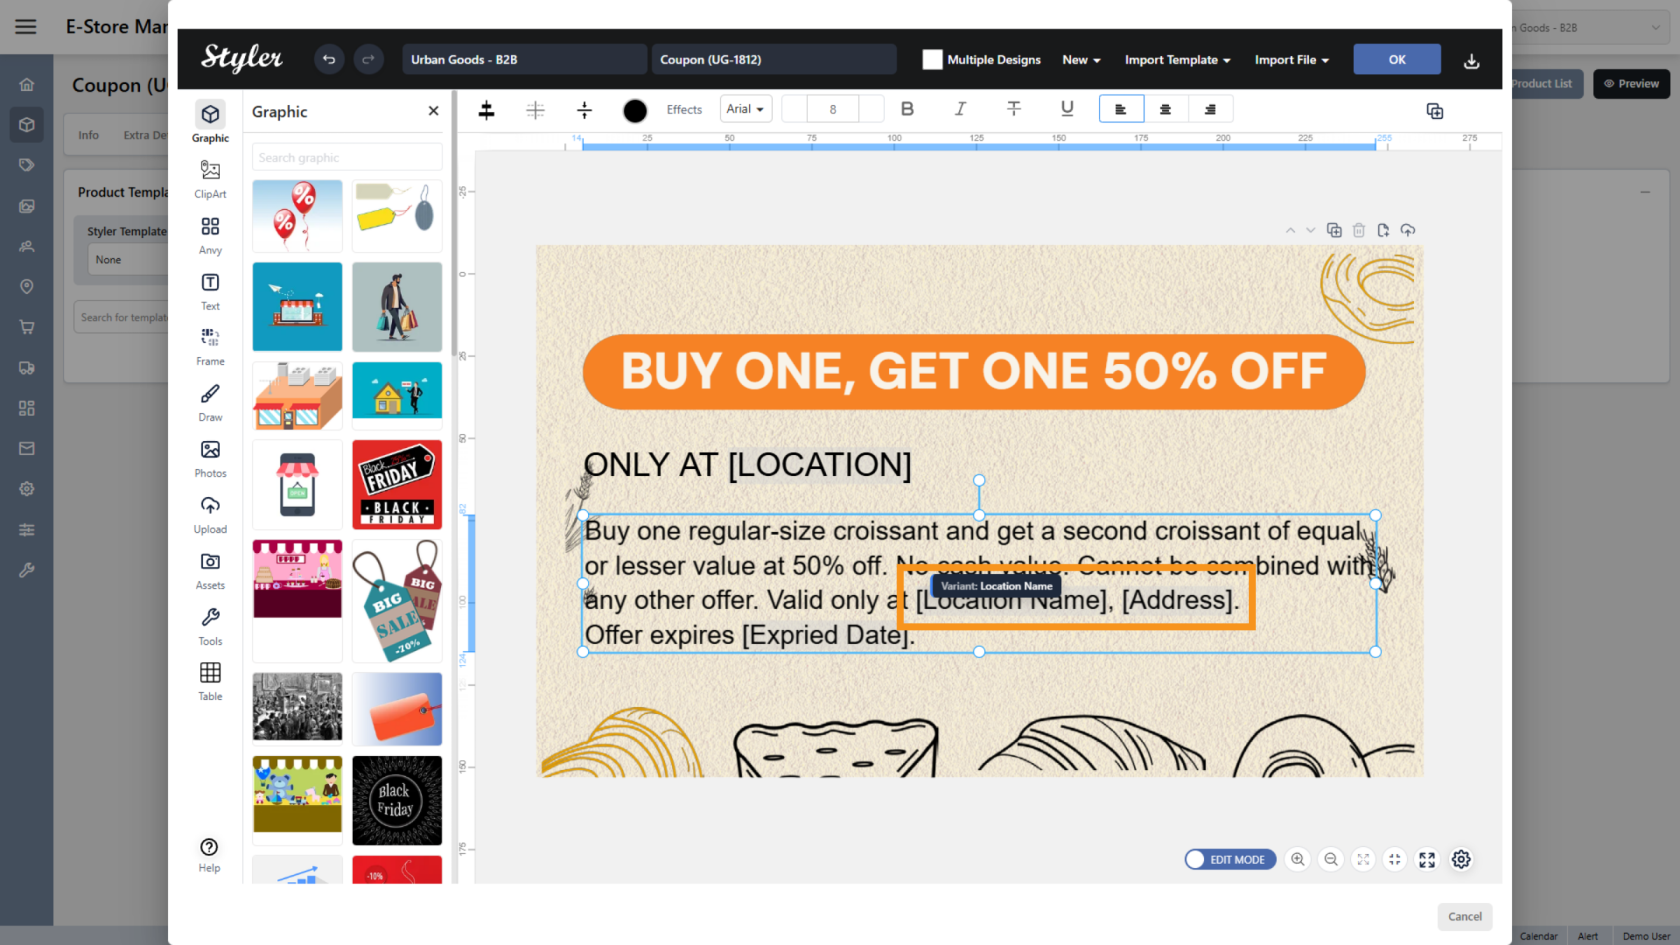Apply strikethrough formatting
1680x945 pixels.
[x=1013, y=109]
